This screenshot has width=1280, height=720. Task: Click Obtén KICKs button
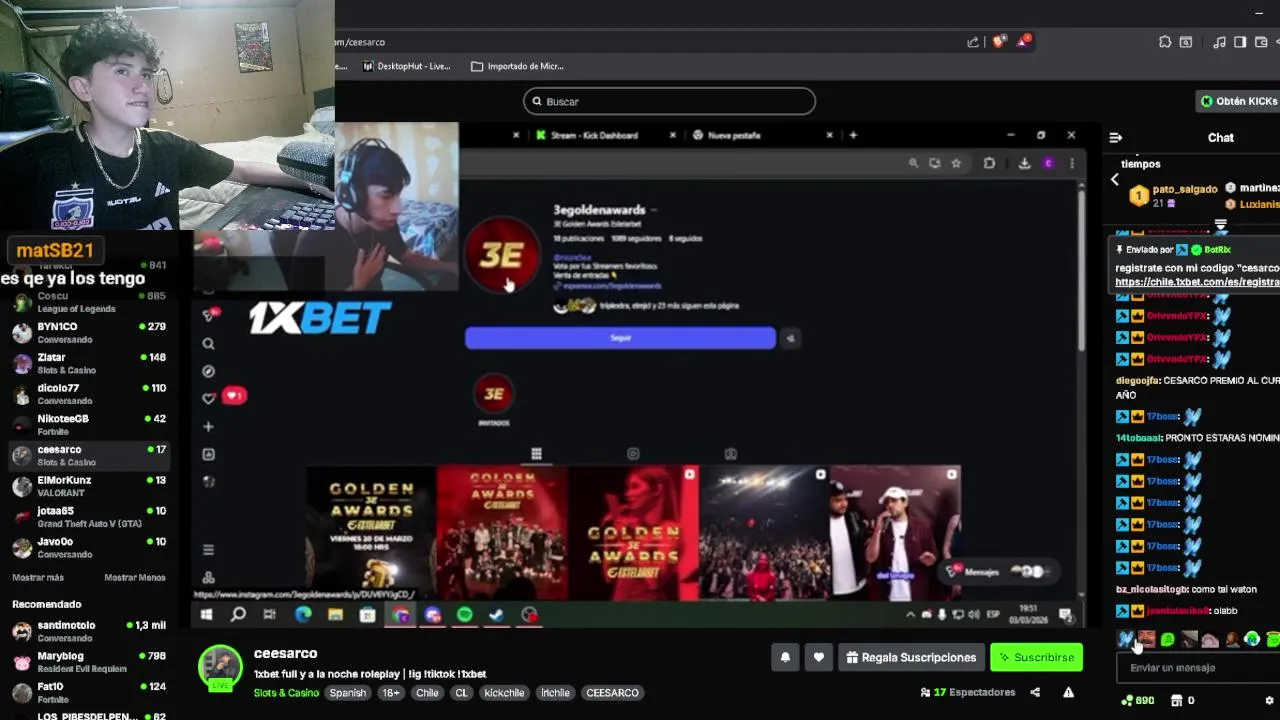pos(1239,101)
